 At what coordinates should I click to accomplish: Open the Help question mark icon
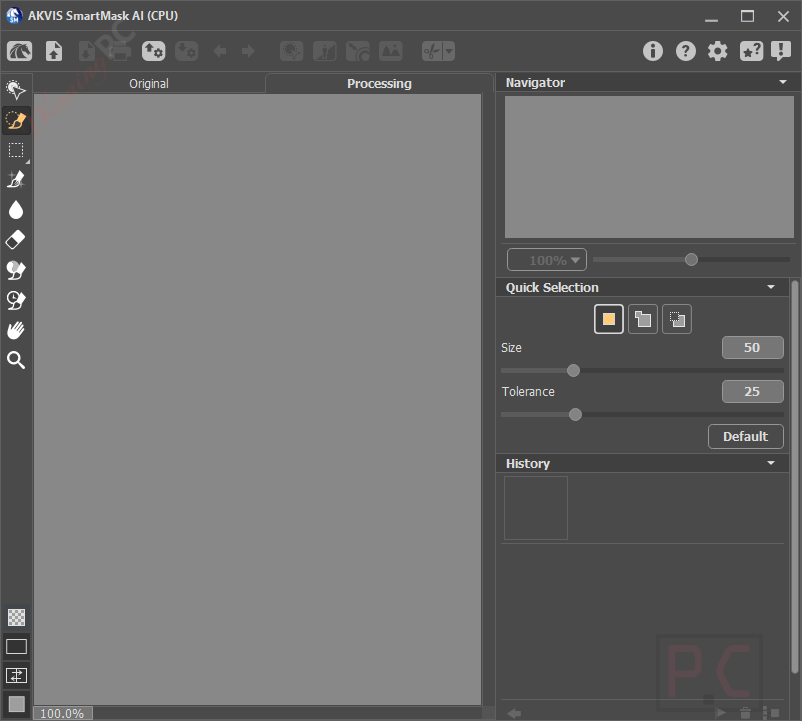pyautogui.click(x=685, y=51)
